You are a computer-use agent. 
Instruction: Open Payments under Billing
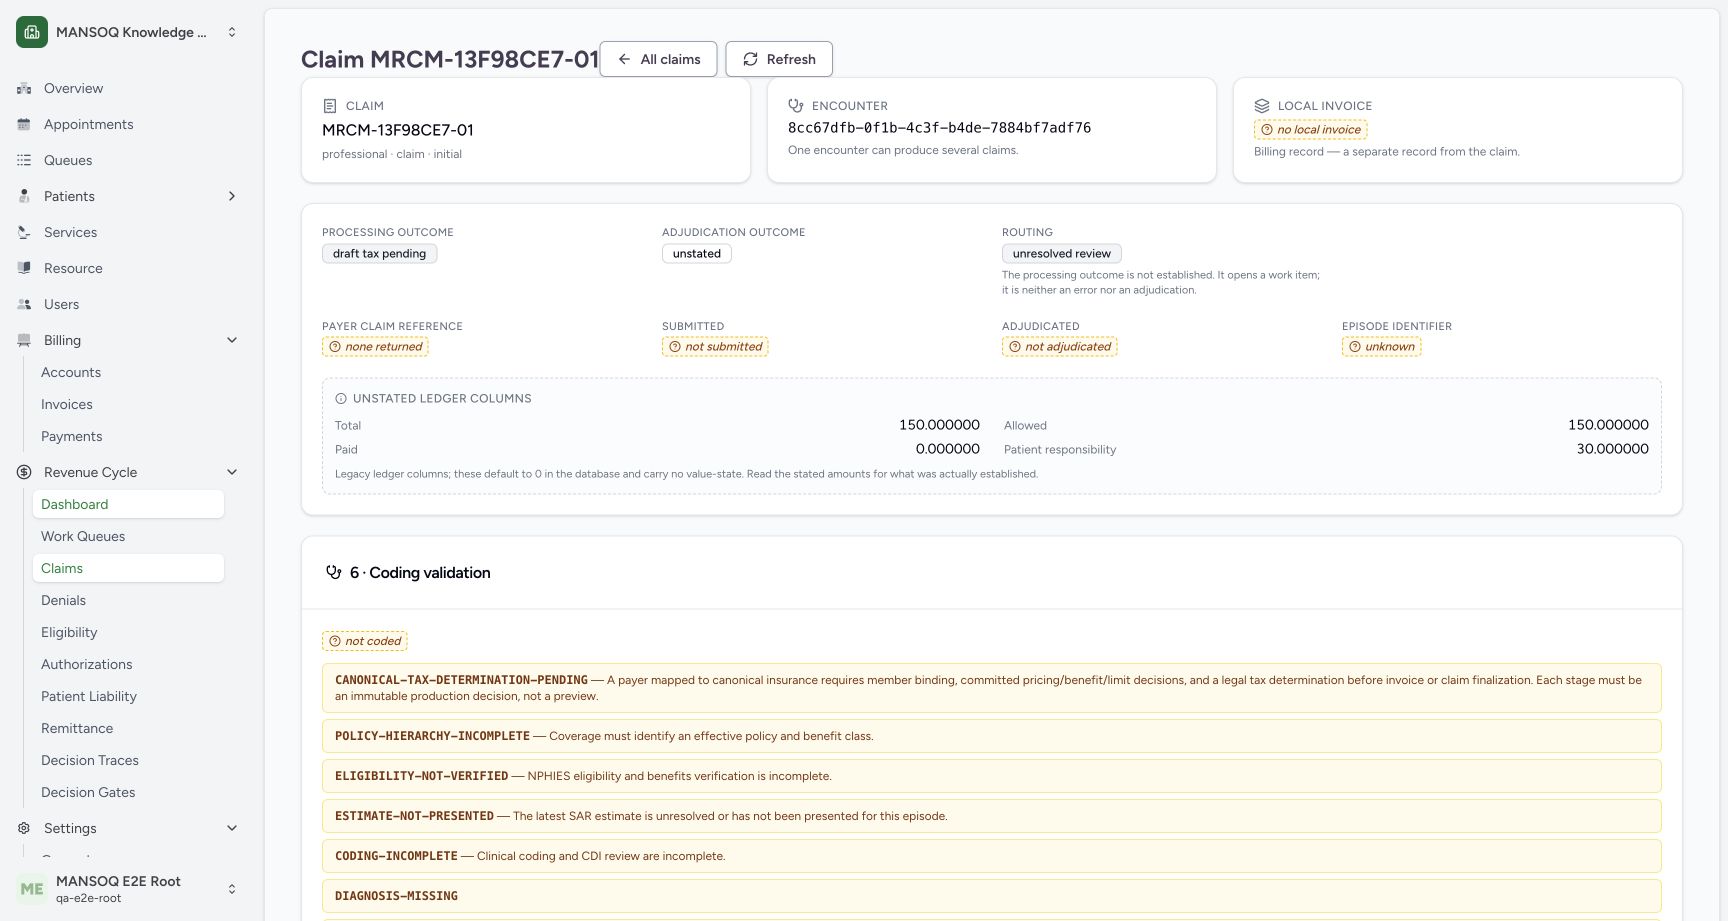coord(128,436)
